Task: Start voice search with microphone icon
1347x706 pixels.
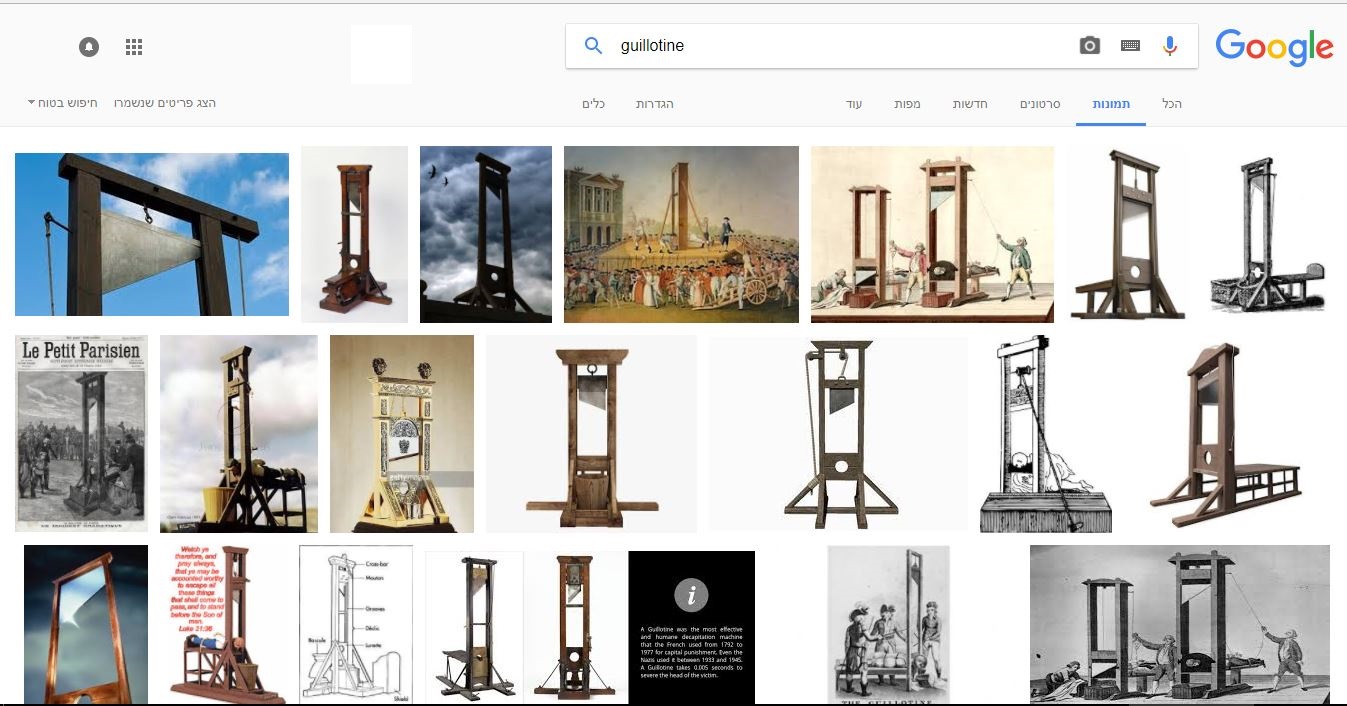Action: coord(1169,45)
